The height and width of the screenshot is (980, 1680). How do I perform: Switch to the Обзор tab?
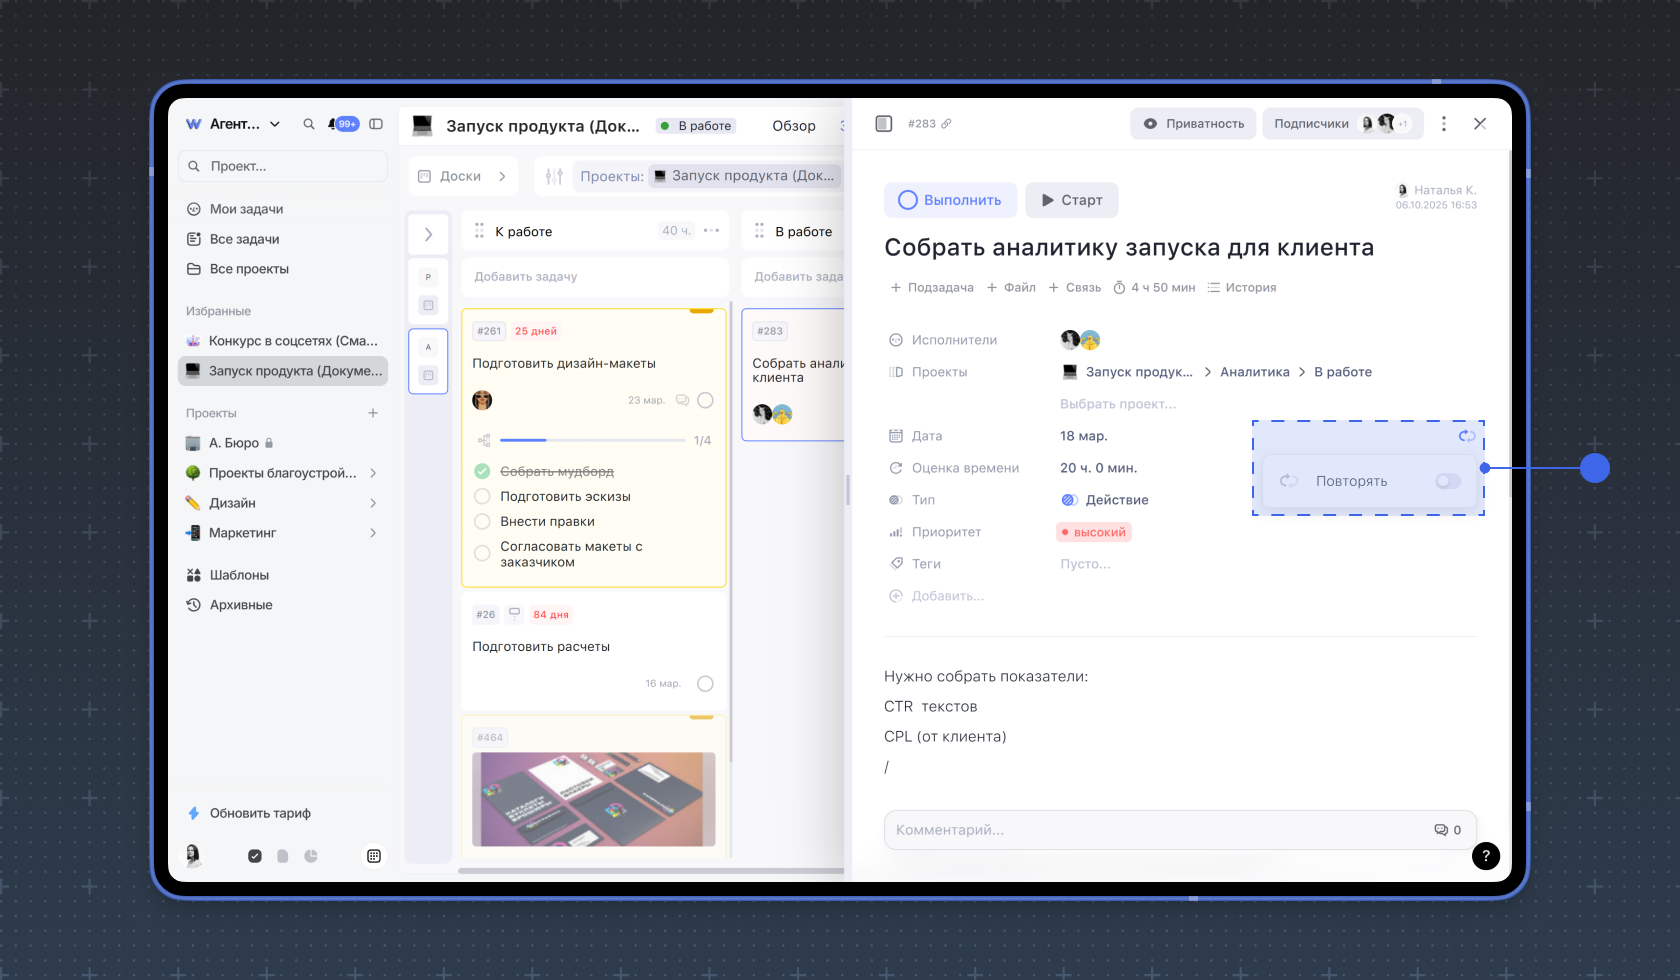(793, 126)
